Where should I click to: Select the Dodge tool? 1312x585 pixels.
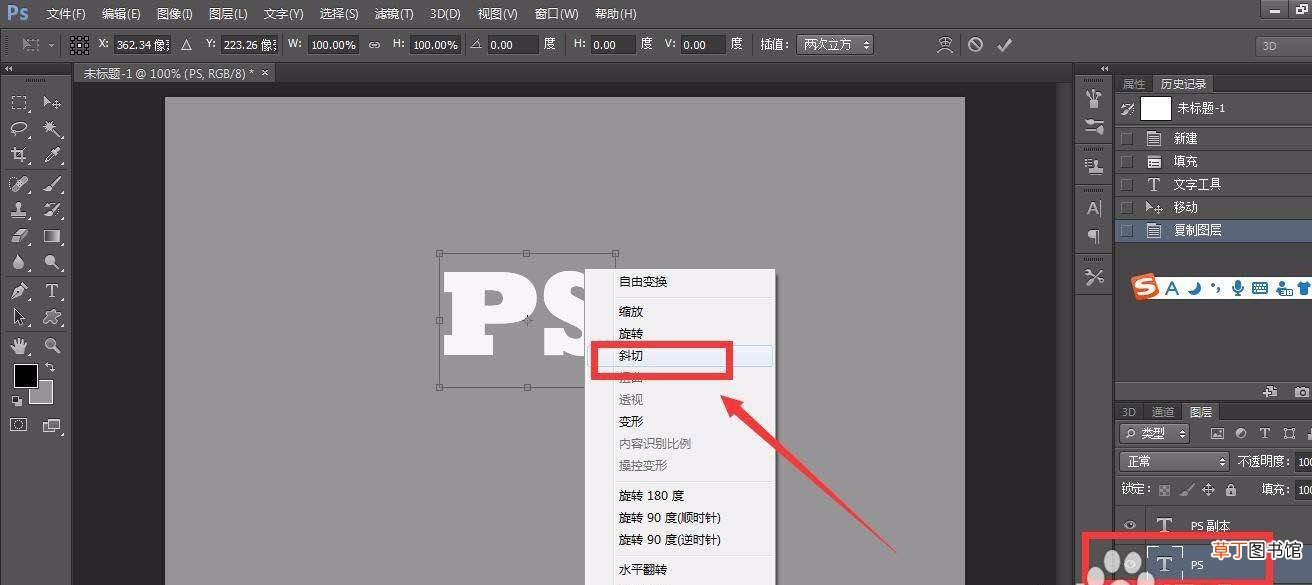[x=52, y=262]
